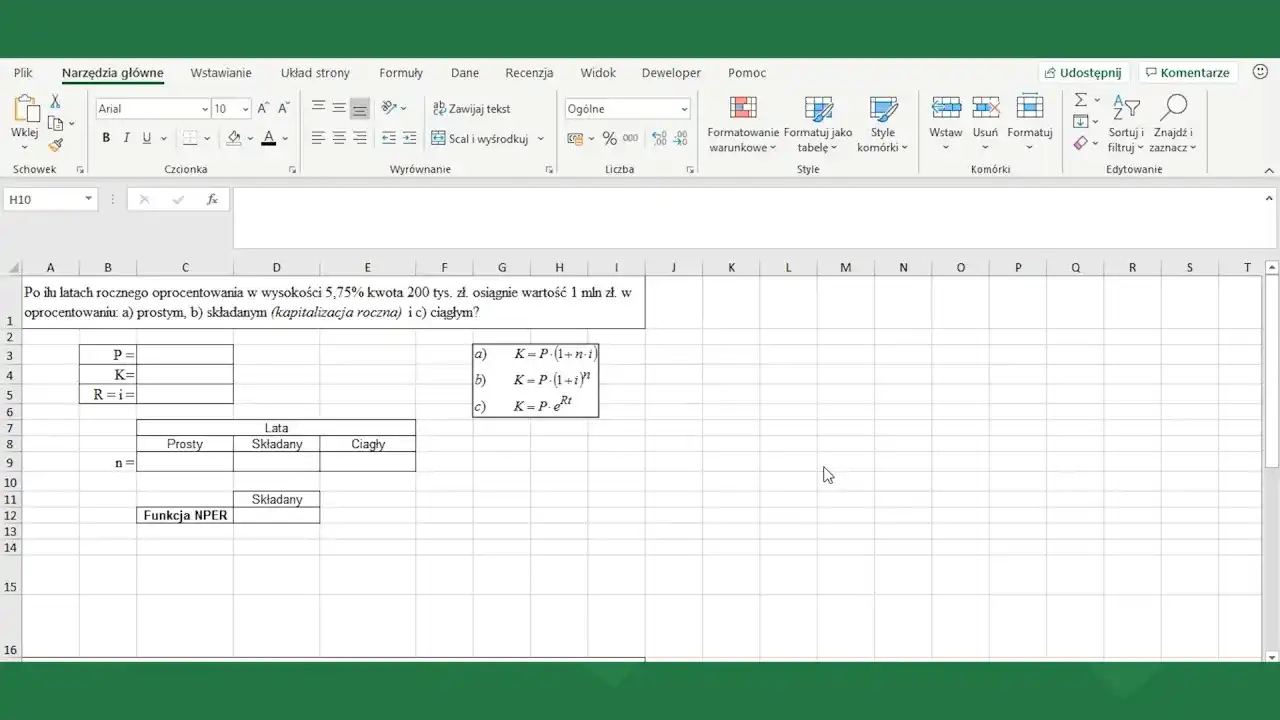Viewport: 1280px width, 720px height.
Task: Decrease indent in Wyrównanie group
Action: point(389,139)
